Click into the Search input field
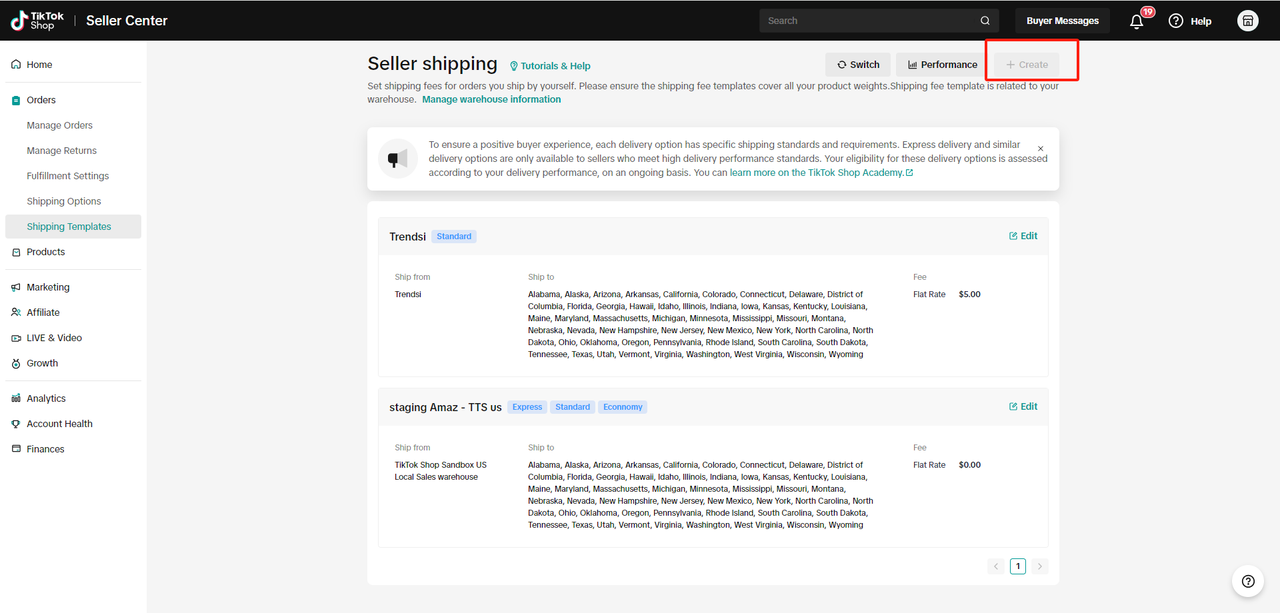Viewport: 1280px width, 613px height. click(x=865, y=21)
